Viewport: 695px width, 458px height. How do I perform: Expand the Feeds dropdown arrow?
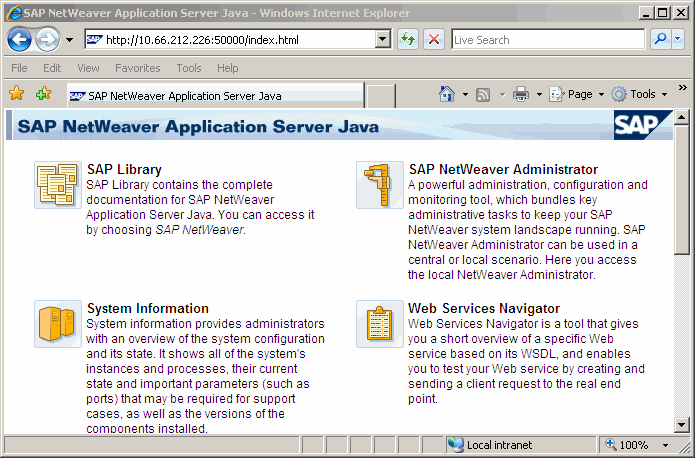coord(502,94)
